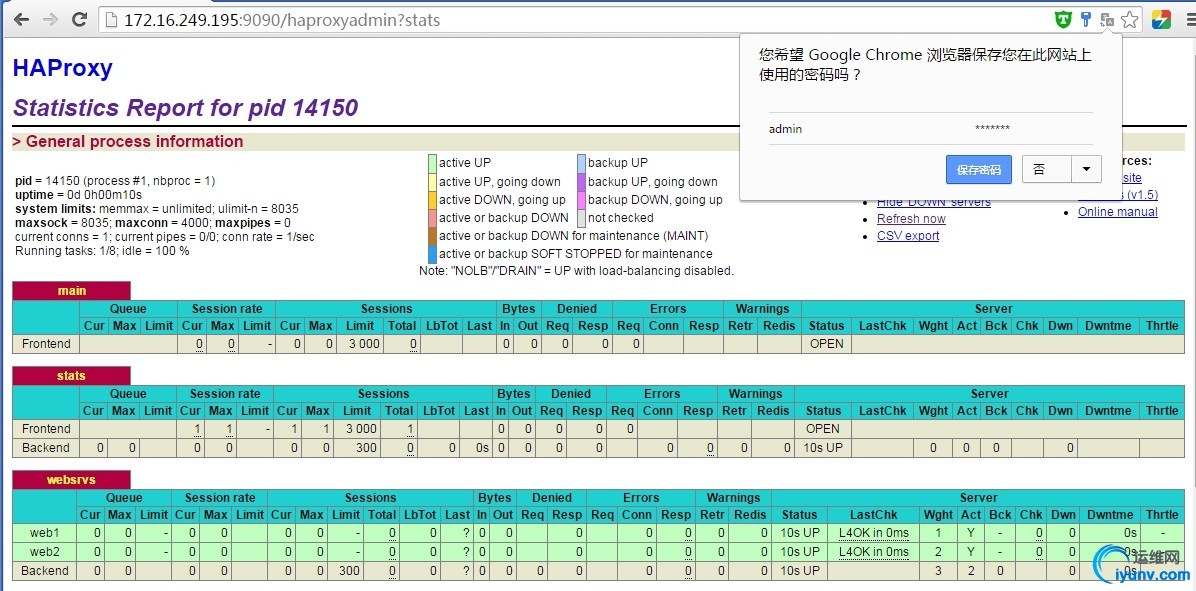This screenshot has height=591, width=1196.
Task: Click the not checked grey swatch
Action: pos(581,217)
